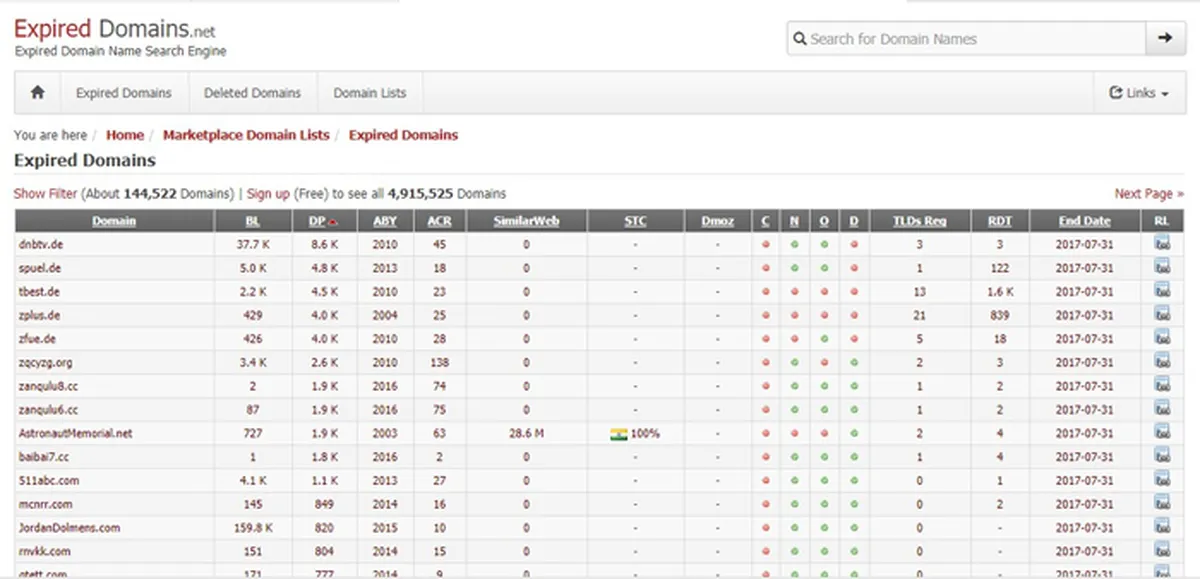
Task: Open Expired Domains breadcrumb link
Action: (x=403, y=135)
